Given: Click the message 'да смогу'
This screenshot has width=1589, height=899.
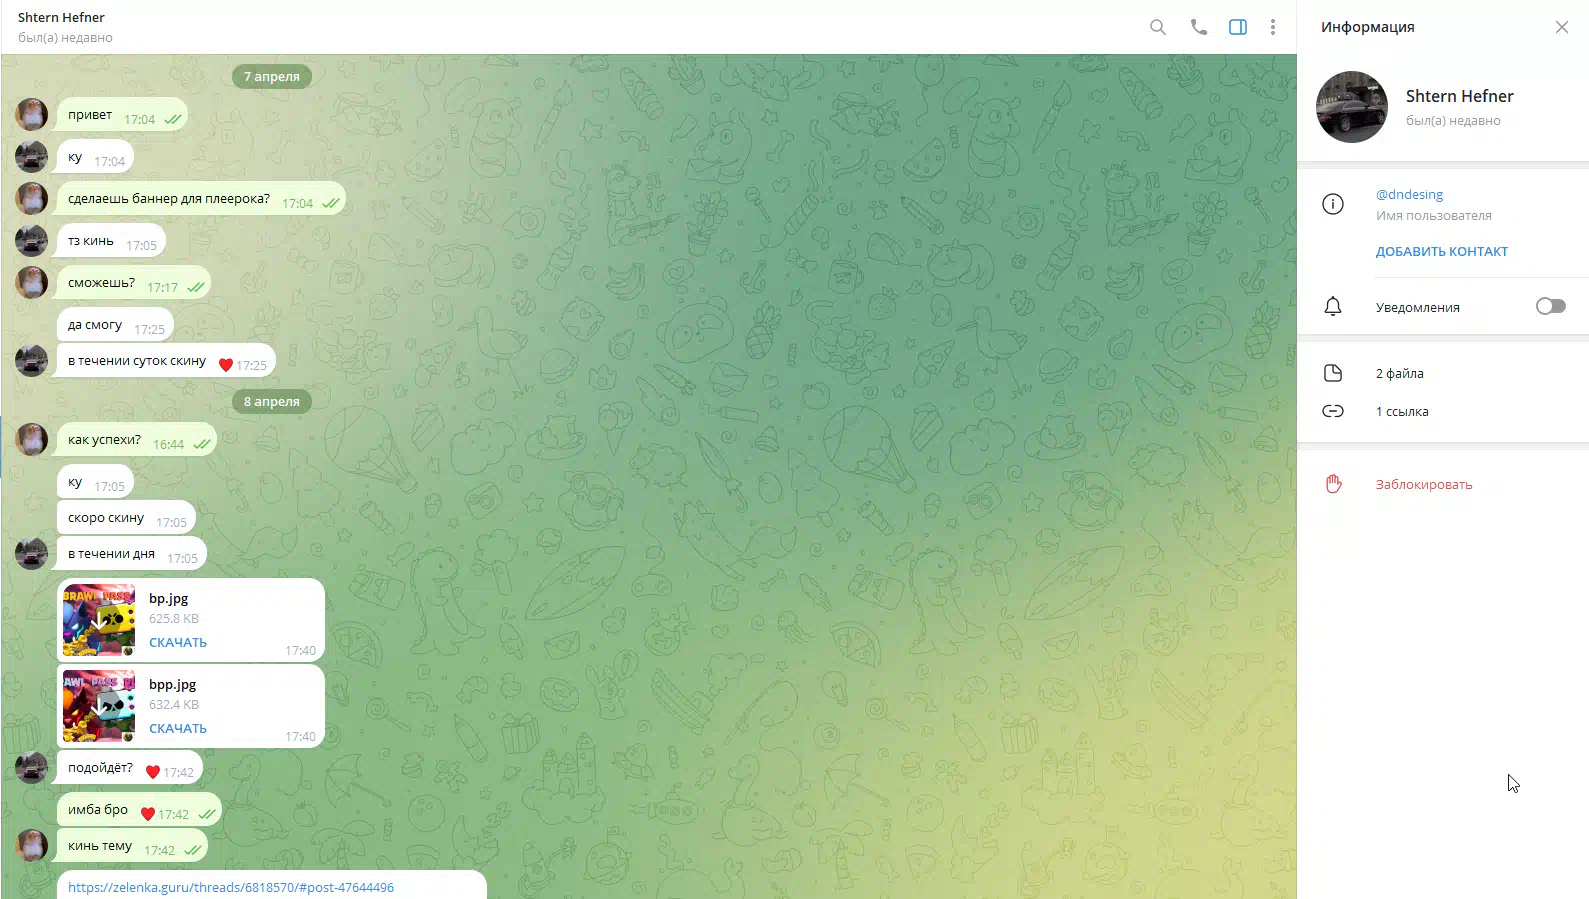Looking at the screenshot, I should pos(115,324).
